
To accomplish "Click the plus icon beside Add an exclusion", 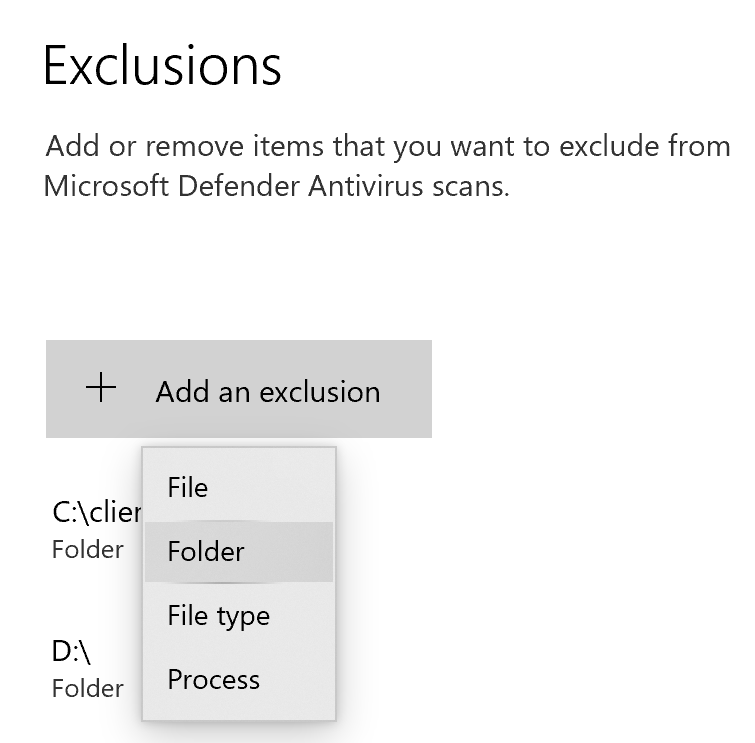I will coord(101,389).
